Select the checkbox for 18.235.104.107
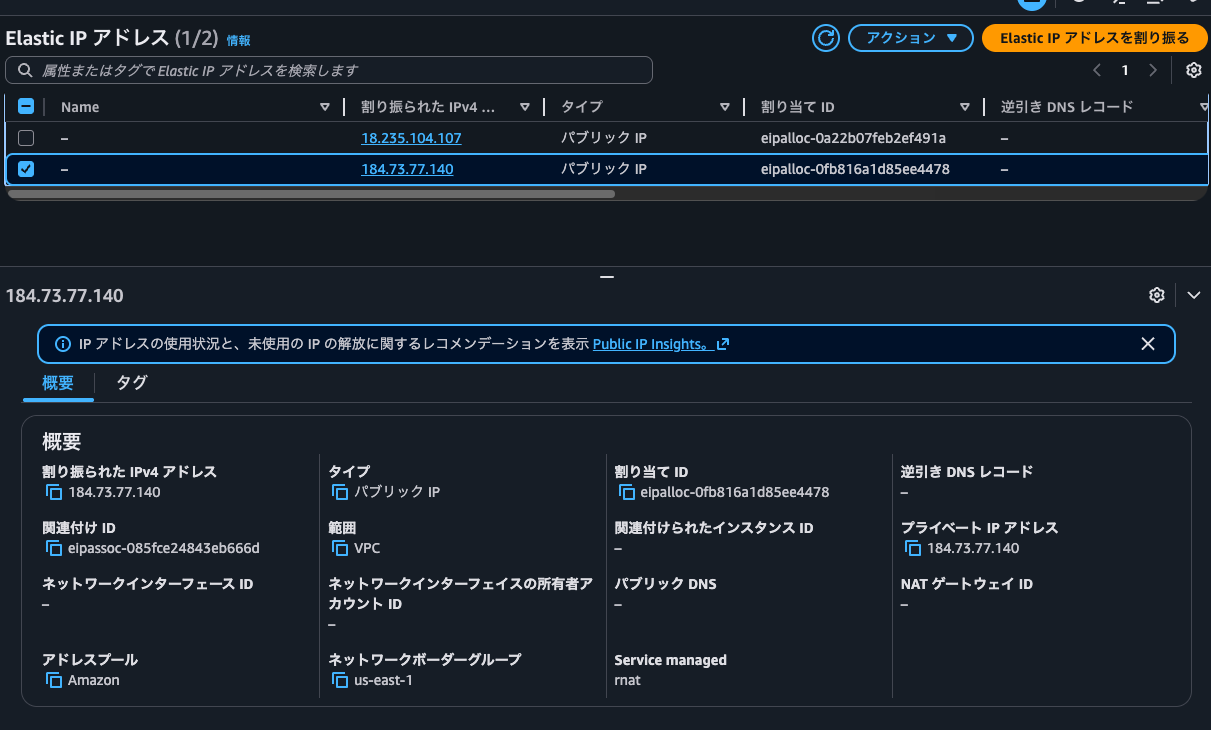1211x730 pixels. [x=26, y=138]
